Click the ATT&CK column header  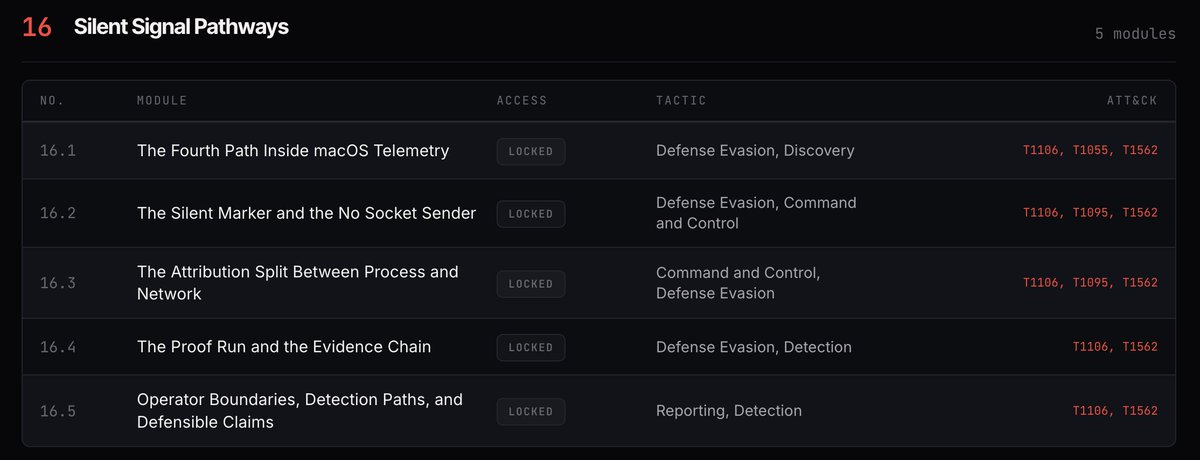(1133, 101)
